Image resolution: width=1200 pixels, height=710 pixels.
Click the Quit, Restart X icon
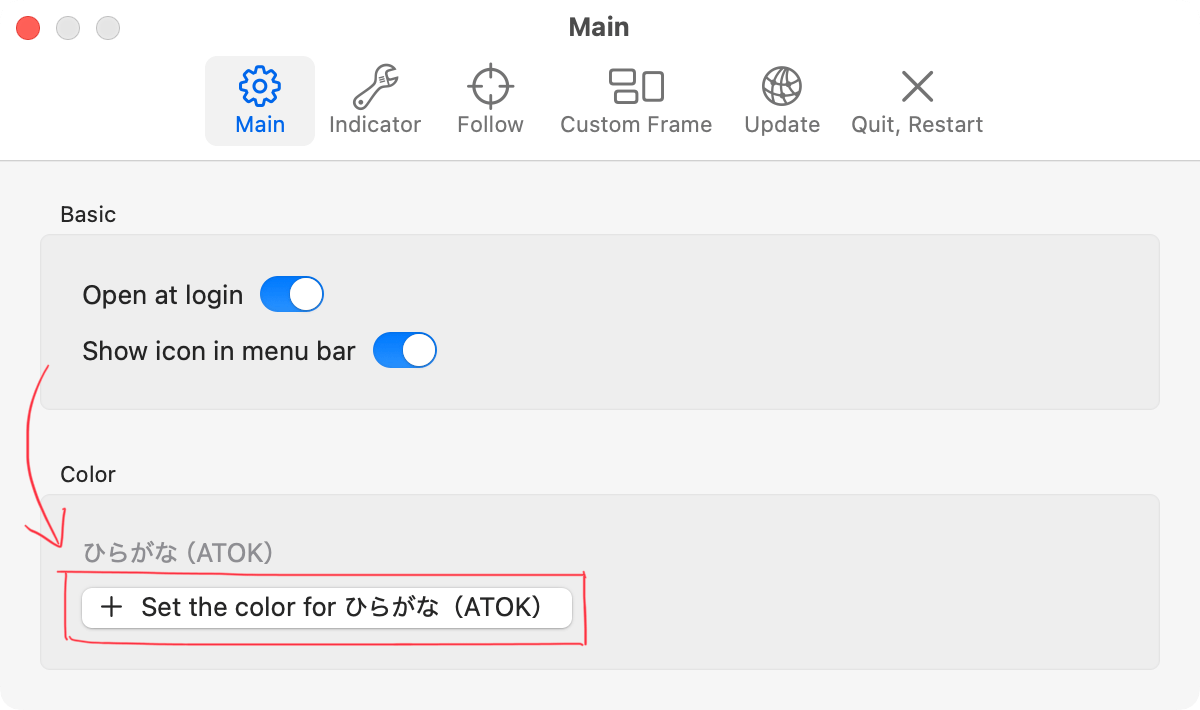tap(917, 87)
